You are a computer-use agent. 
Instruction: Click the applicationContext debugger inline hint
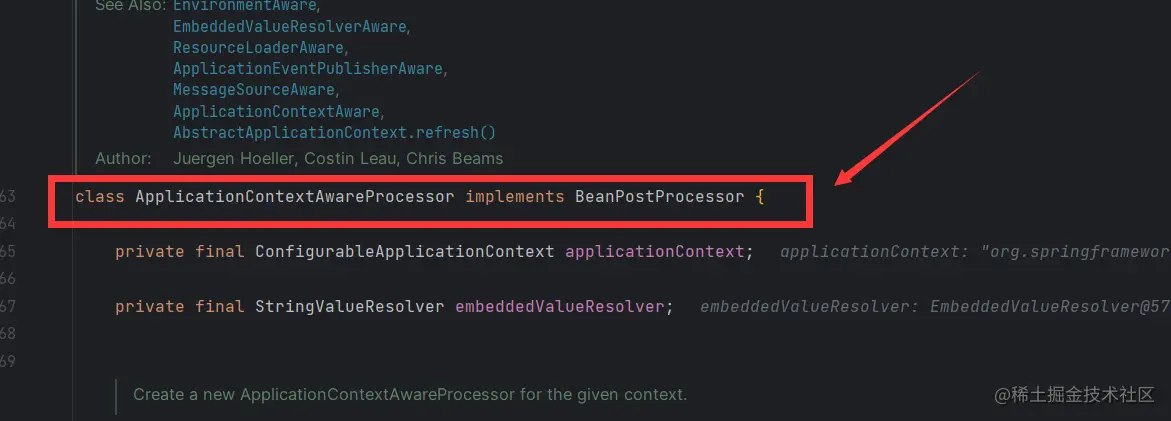click(x=975, y=252)
